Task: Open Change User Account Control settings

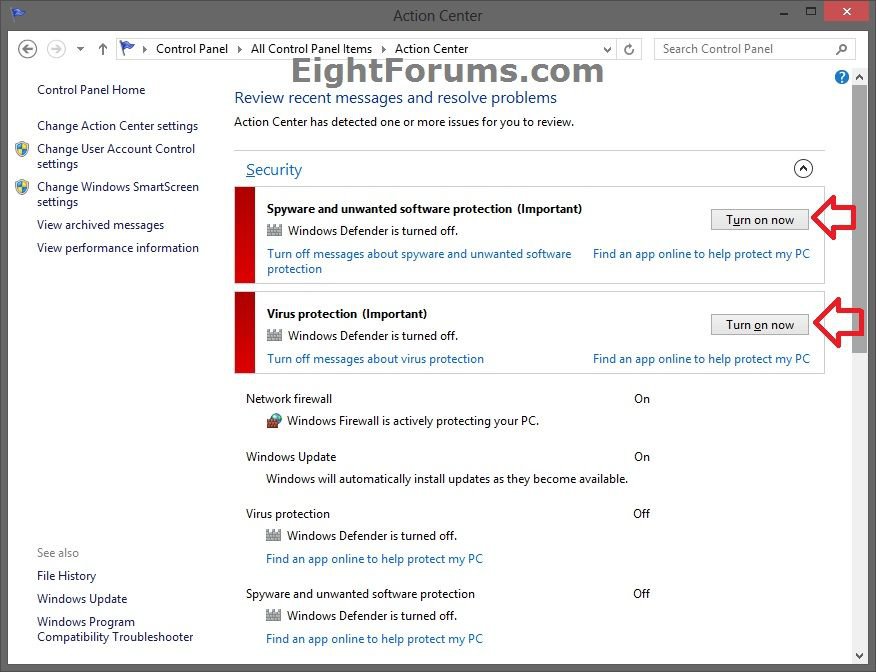Action: pos(116,156)
